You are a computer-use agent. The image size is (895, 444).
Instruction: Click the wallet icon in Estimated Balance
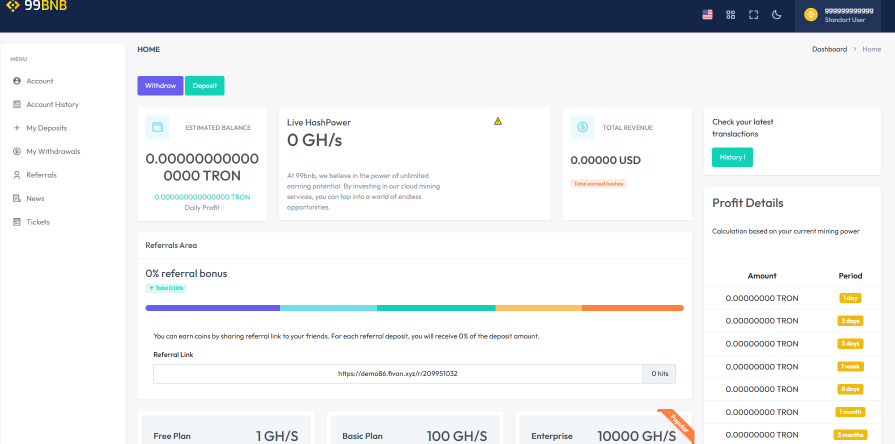157,127
